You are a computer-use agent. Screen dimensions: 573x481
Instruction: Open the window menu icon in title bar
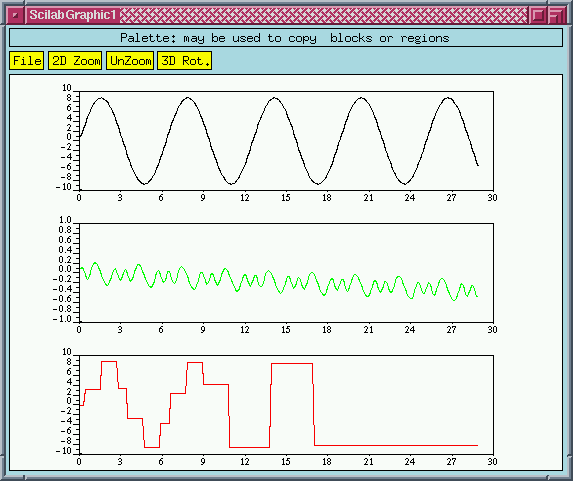tap(15, 15)
